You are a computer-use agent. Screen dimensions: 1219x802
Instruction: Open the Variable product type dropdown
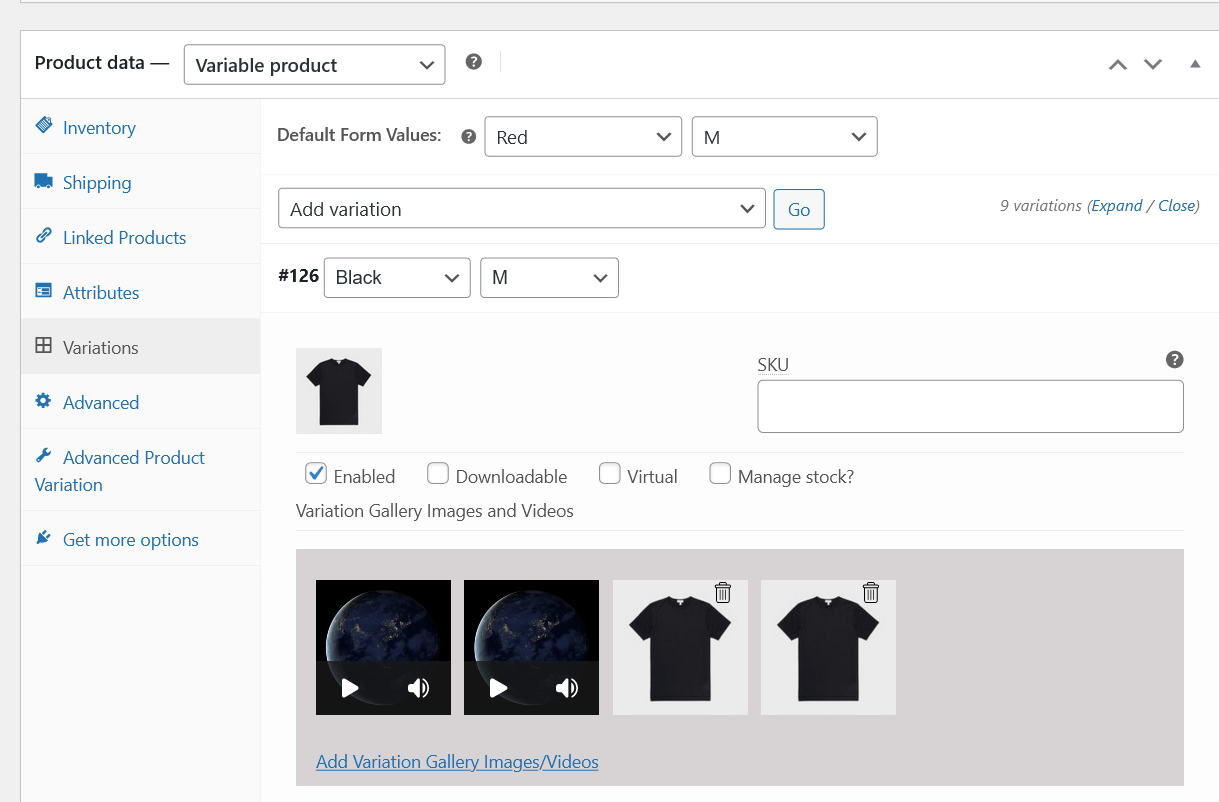(x=314, y=66)
